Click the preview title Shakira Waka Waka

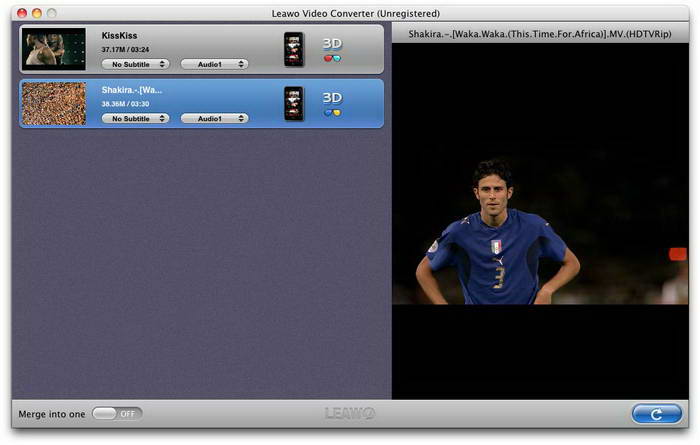pos(540,33)
